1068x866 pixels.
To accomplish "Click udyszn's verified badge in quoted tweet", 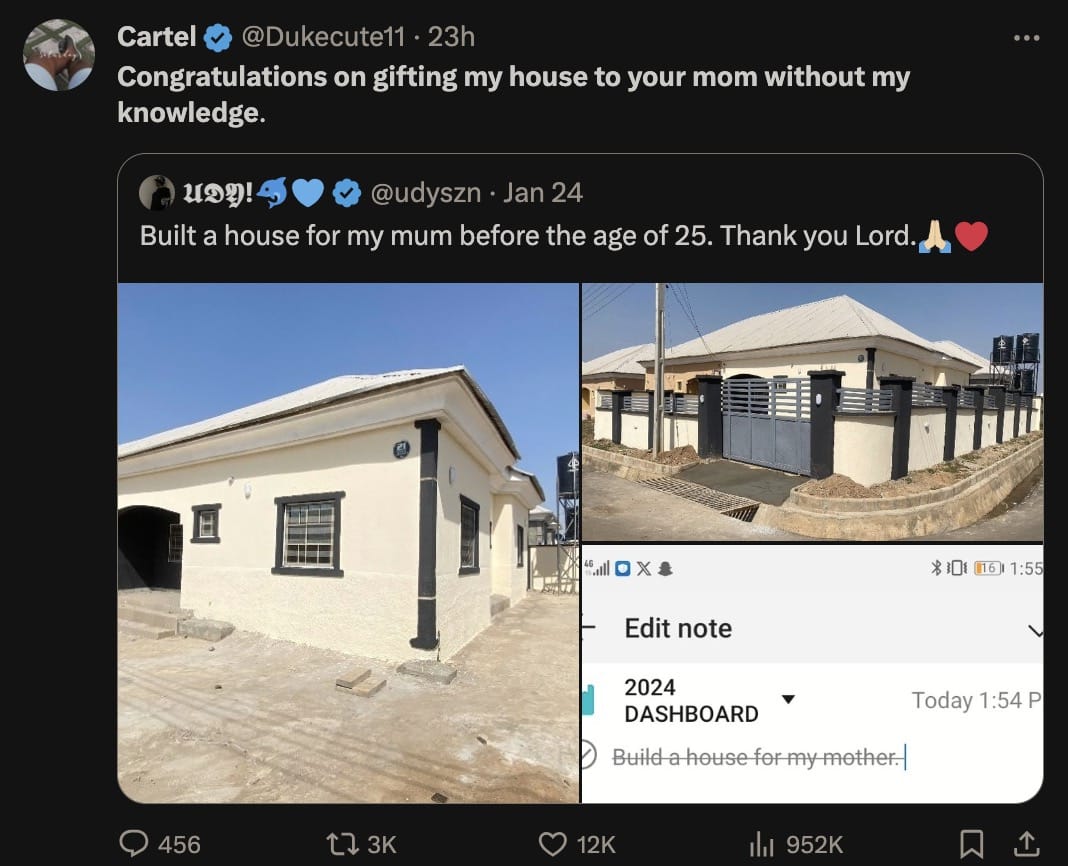I will coord(347,193).
